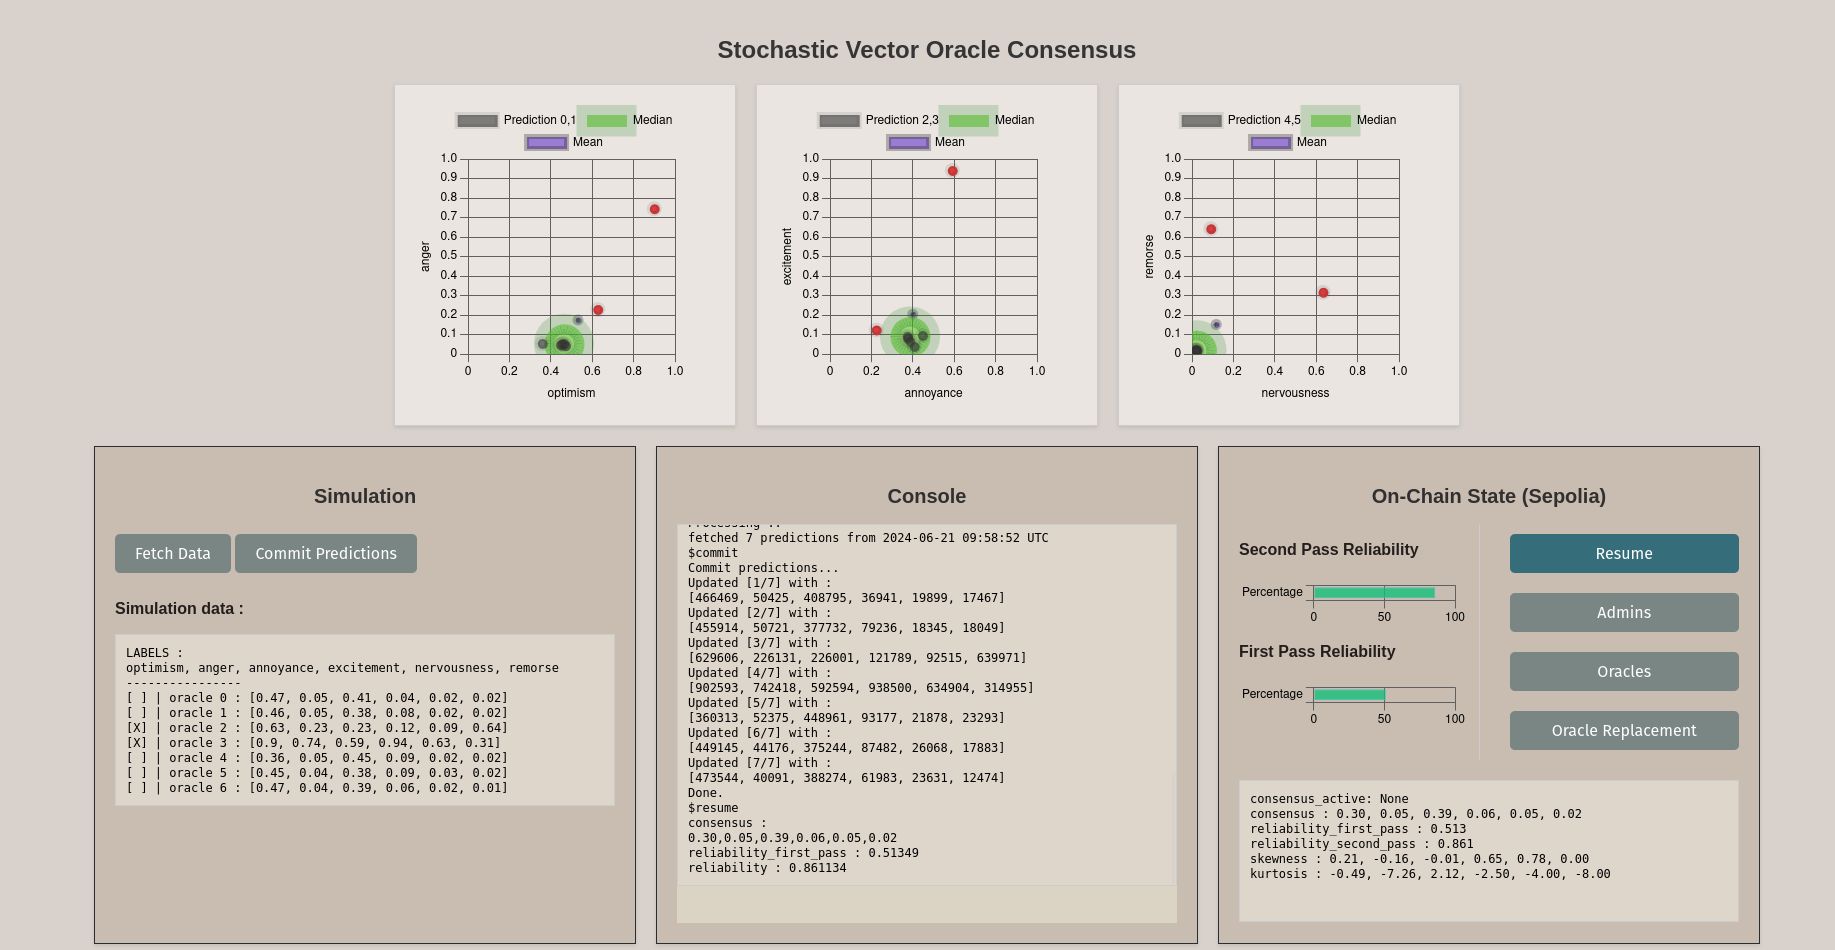Toggle Mean legend in optimism chart
This screenshot has height=950, width=1835.
click(546, 142)
